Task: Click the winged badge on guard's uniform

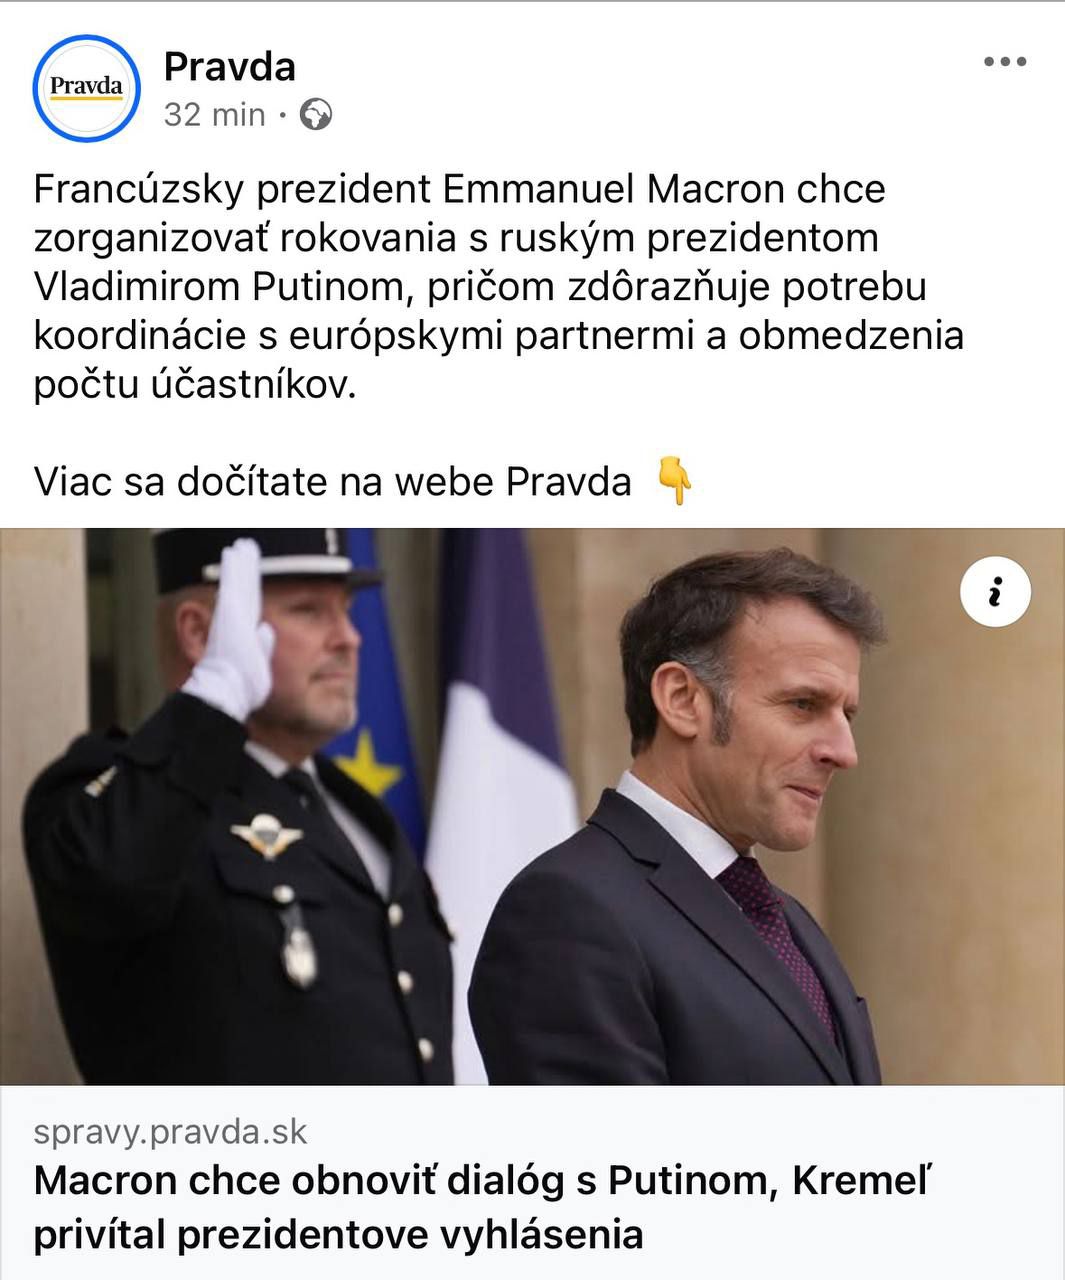Action: 265,836
